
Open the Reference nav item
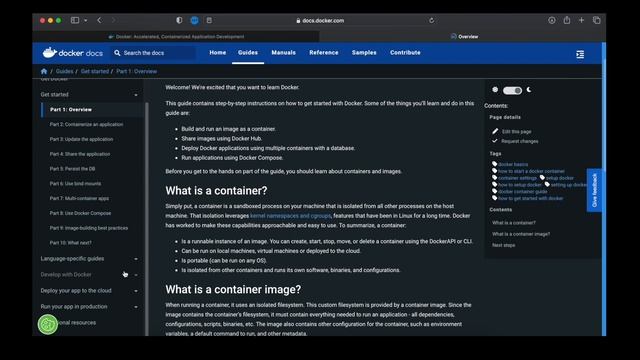click(x=324, y=53)
